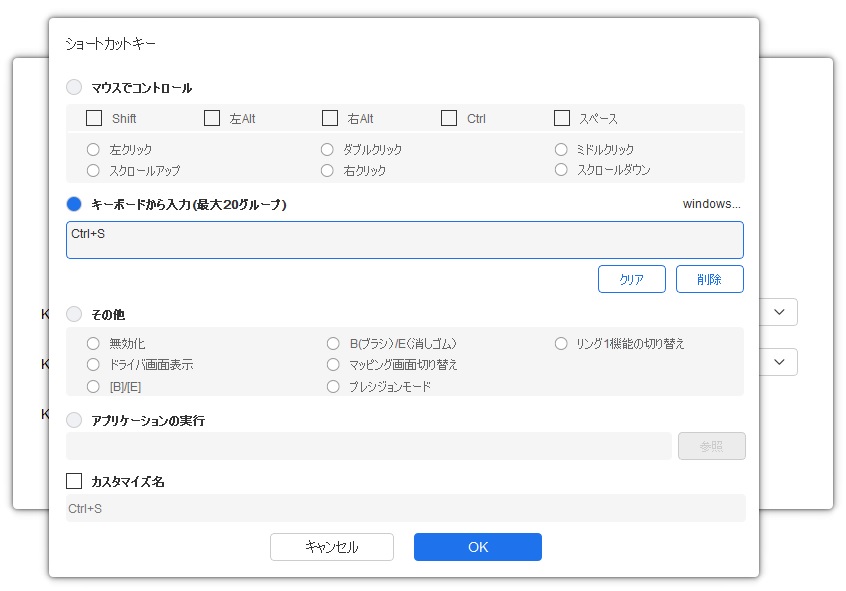The image size is (846, 591).
Task: Select リング1機能の切り替え radio button
Action: 562,344
